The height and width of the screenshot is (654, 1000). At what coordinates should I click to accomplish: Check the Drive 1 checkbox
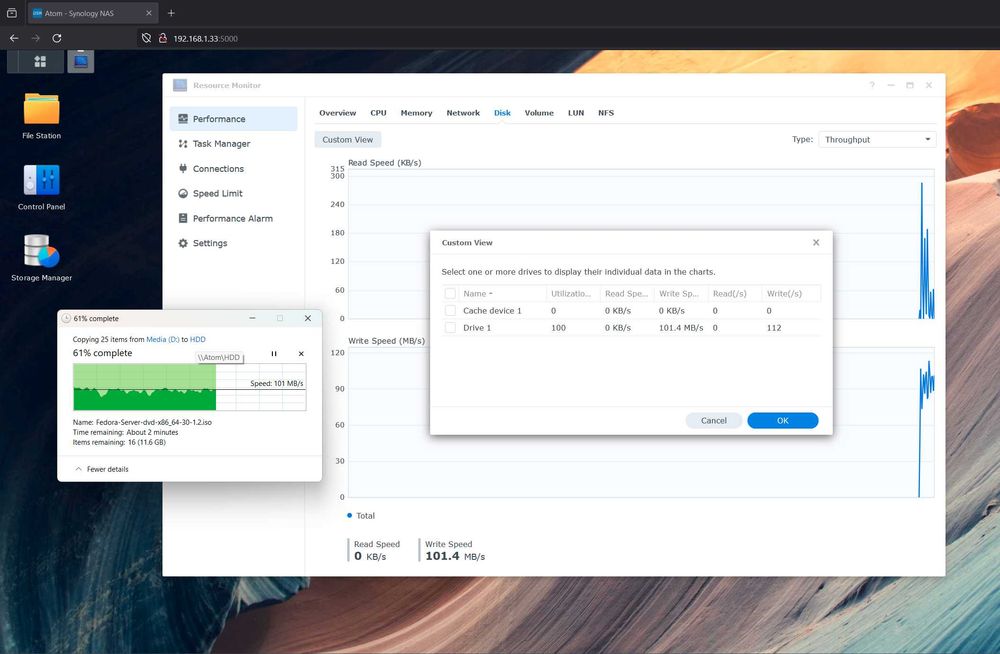click(x=450, y=327)
